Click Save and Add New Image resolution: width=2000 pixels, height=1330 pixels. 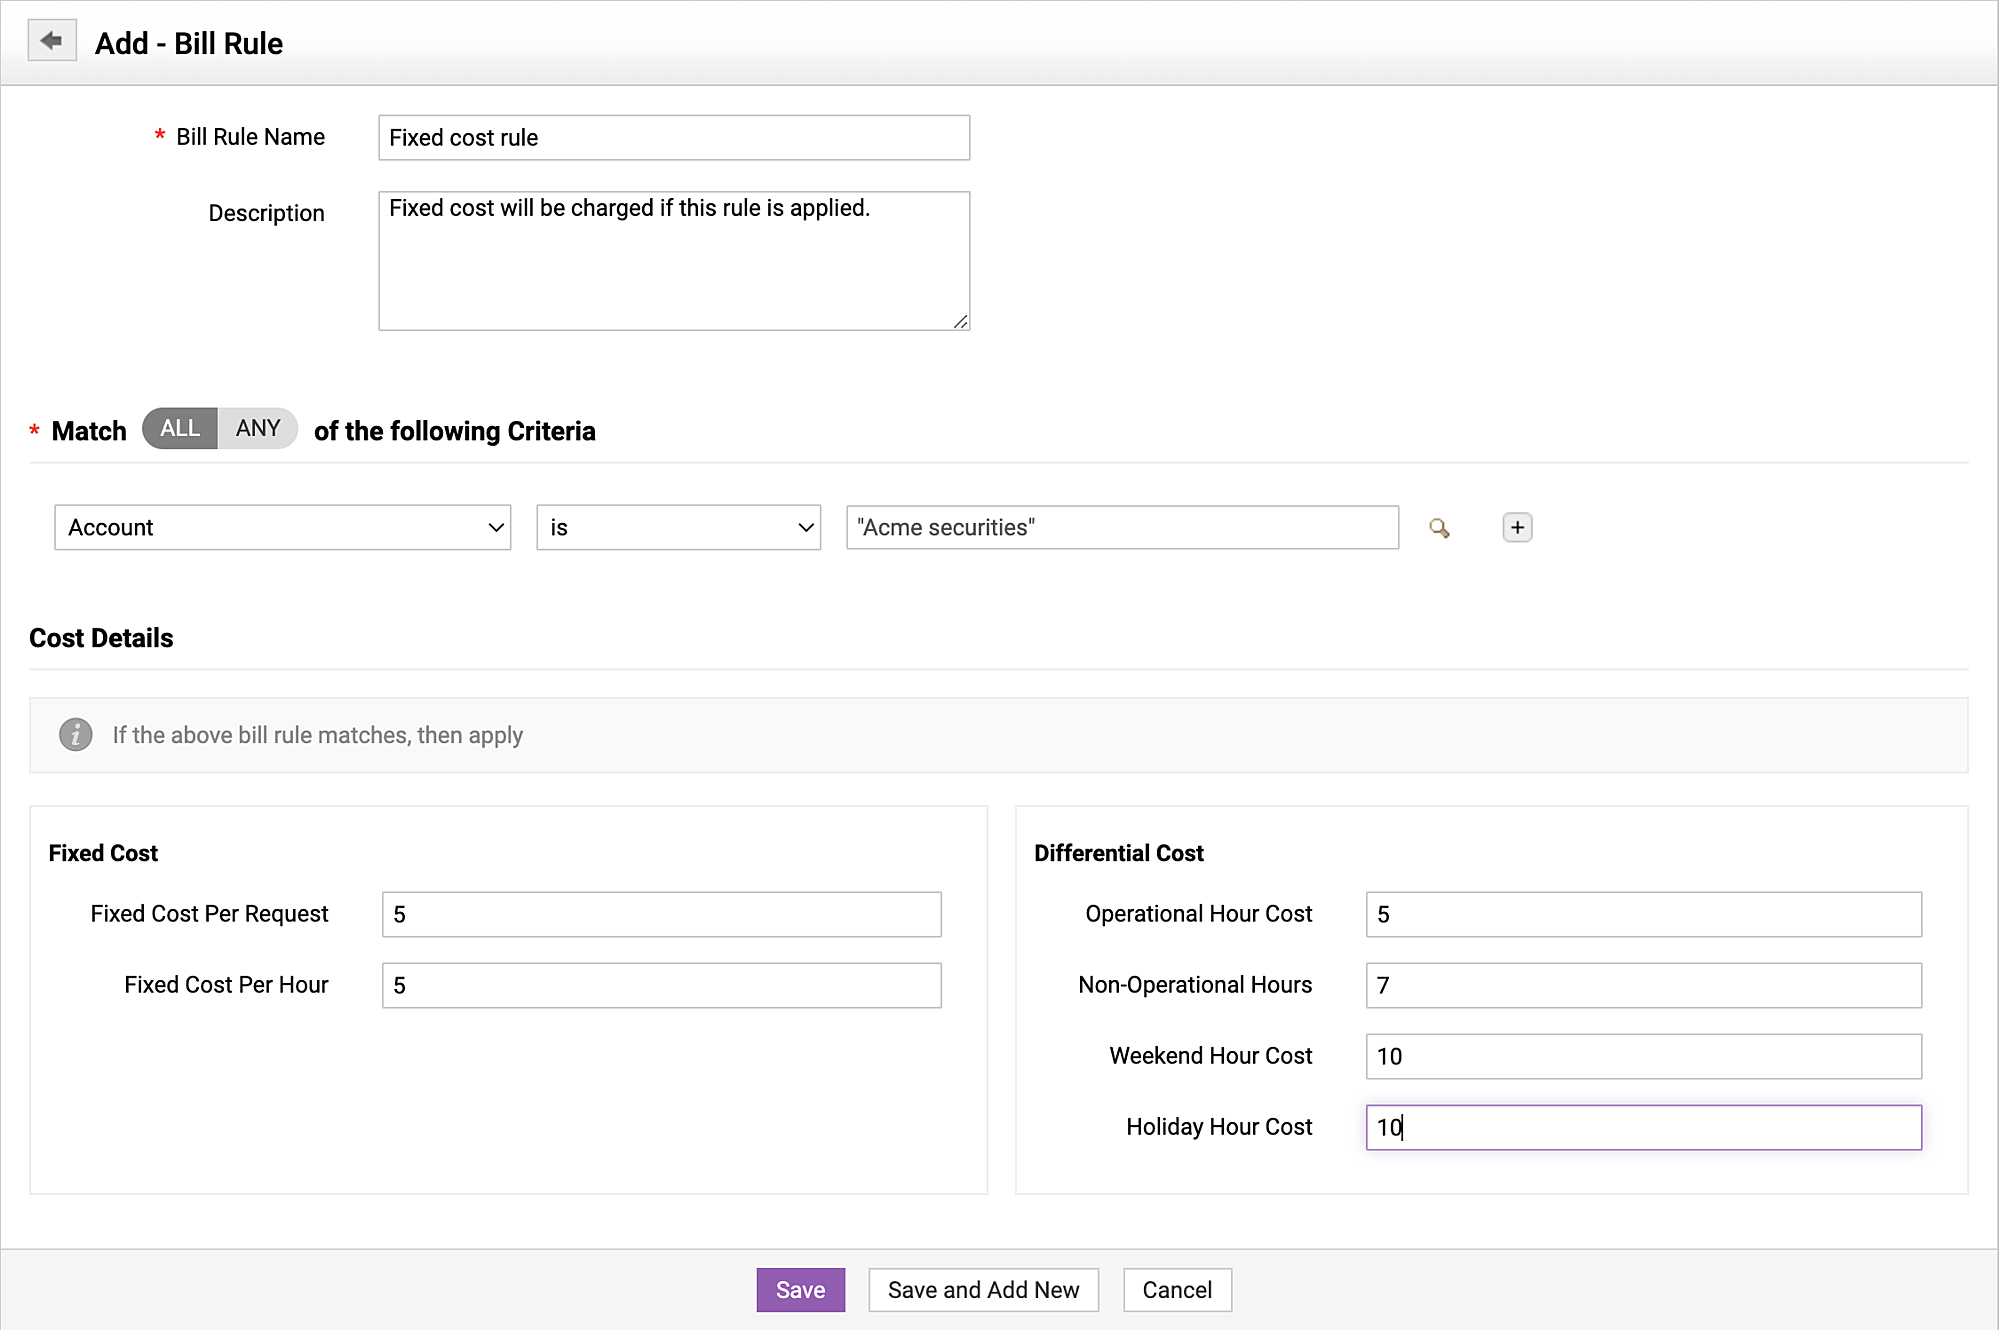coord(983,1290)
